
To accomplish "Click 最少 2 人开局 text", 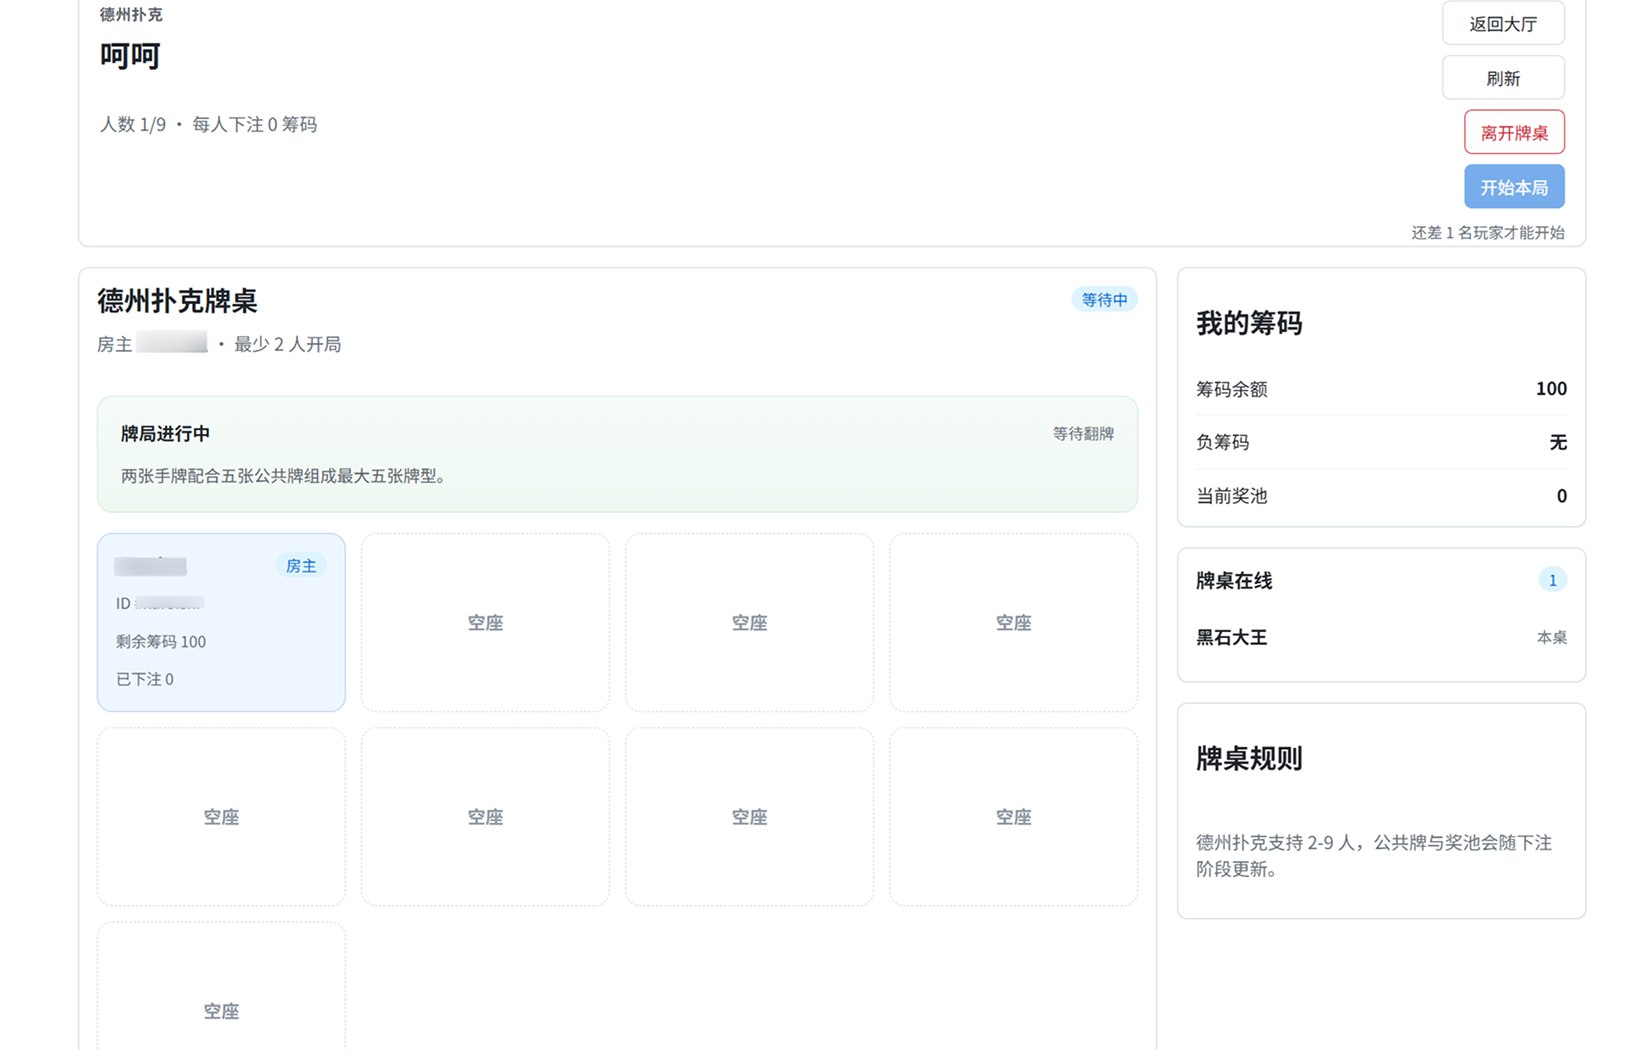I will tap(288, 344).
